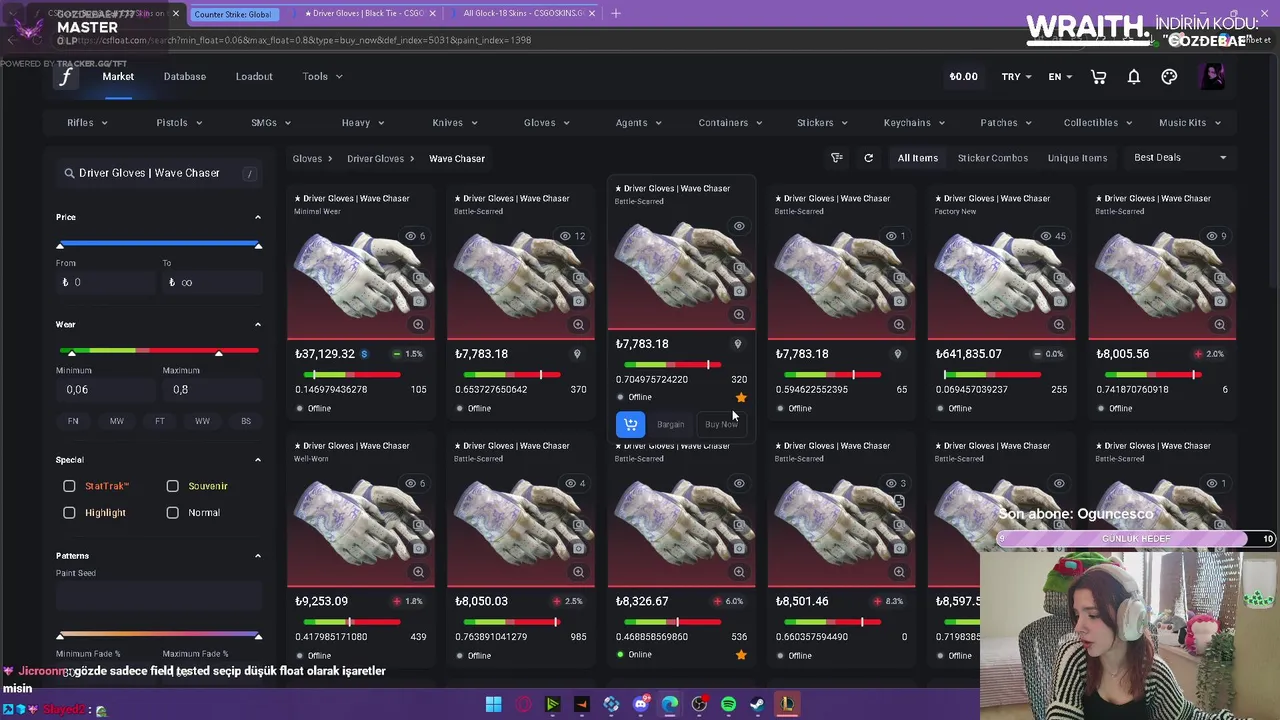
Task: Open the user profile avatar
Action: pyautogui.click(x=1212, y=77)
